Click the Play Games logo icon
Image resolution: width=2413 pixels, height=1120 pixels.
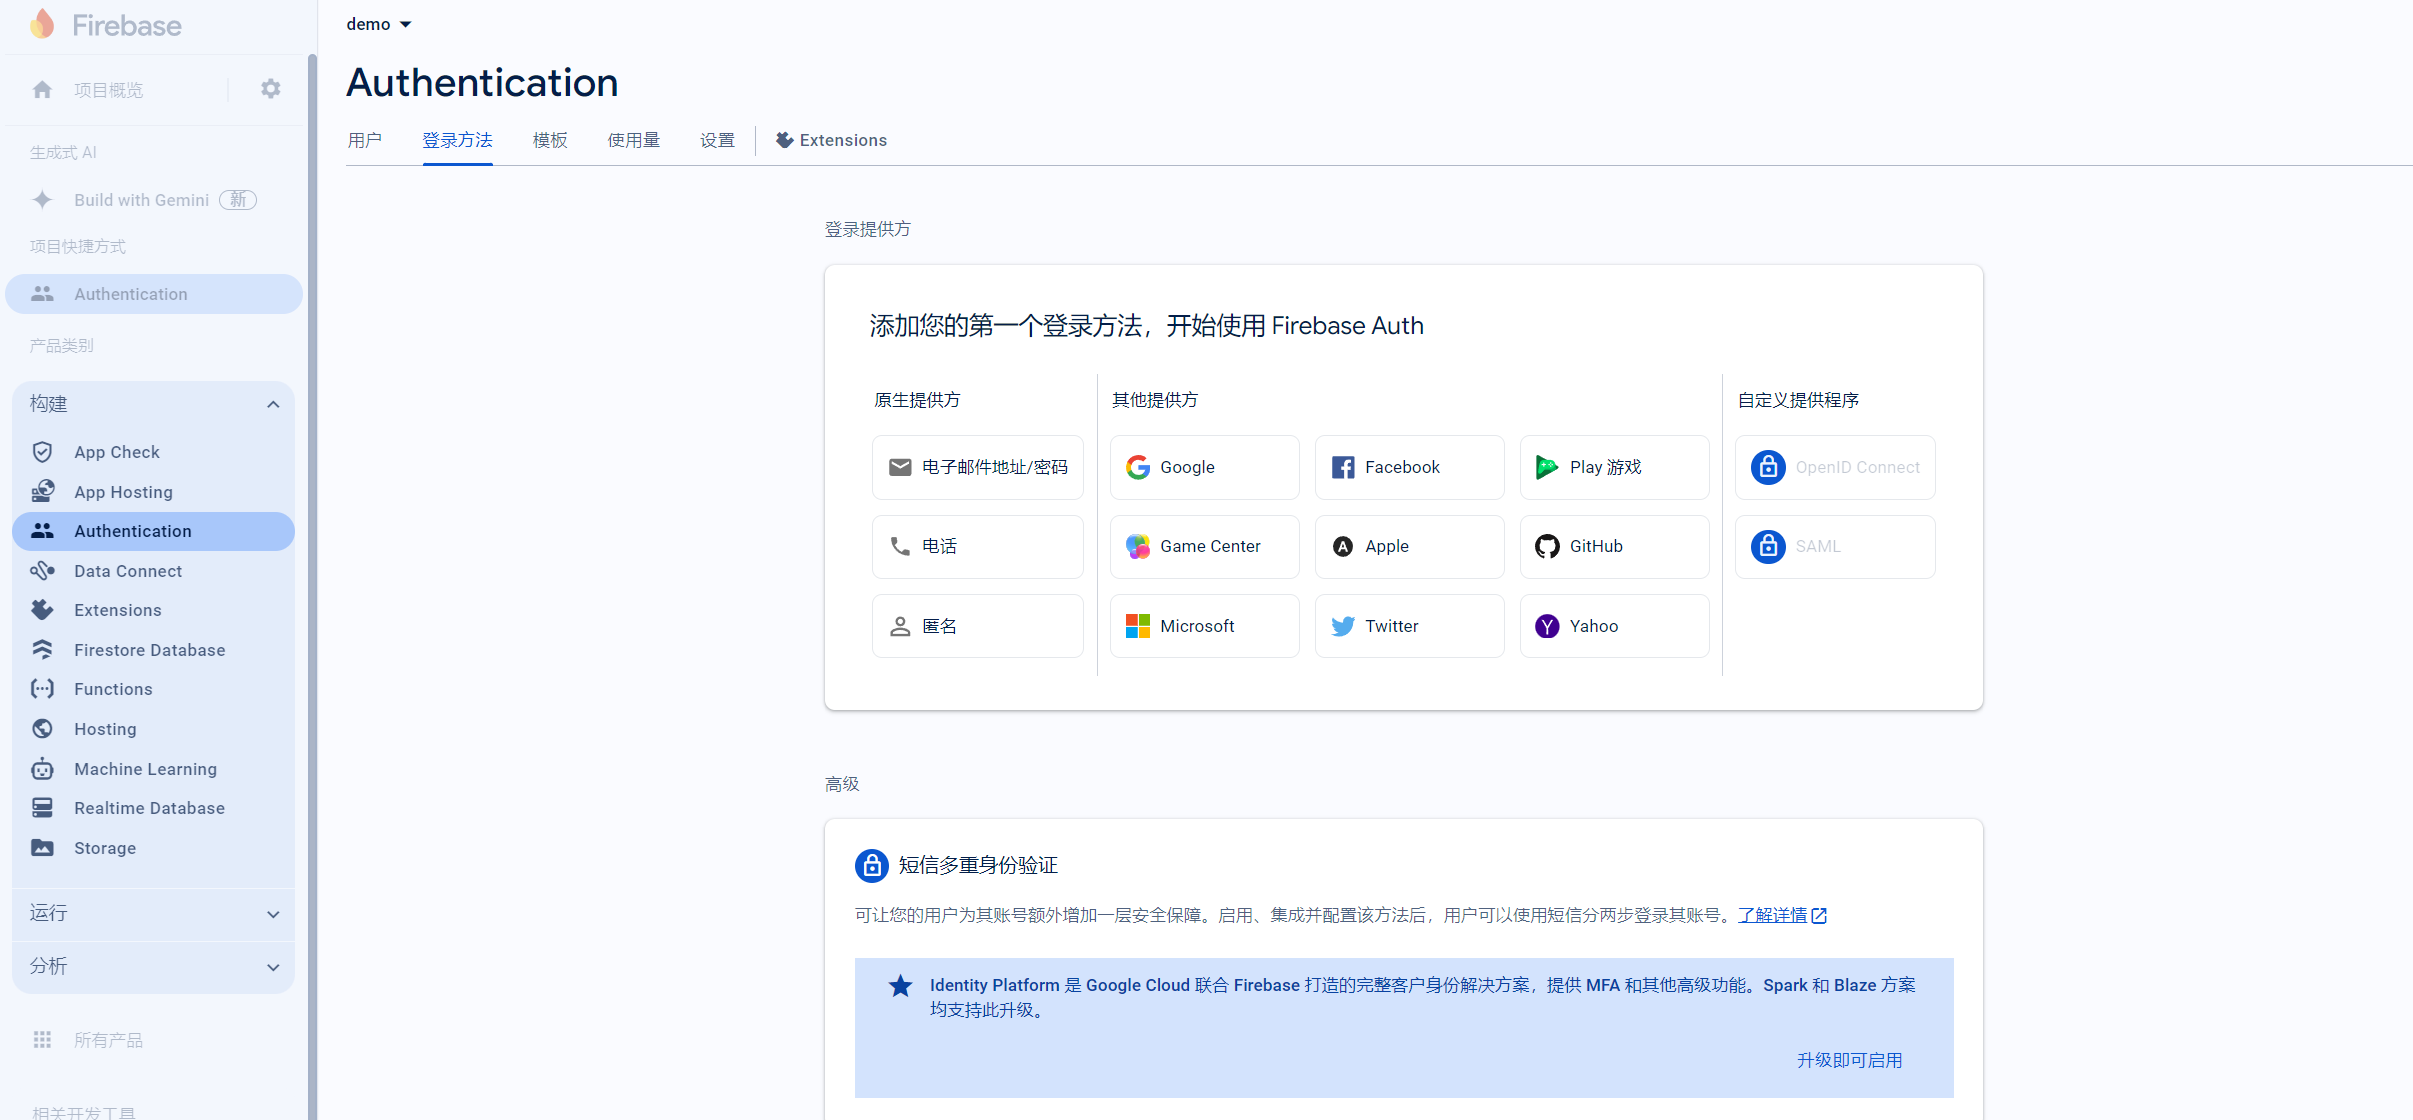click(x=1547, y=467)
